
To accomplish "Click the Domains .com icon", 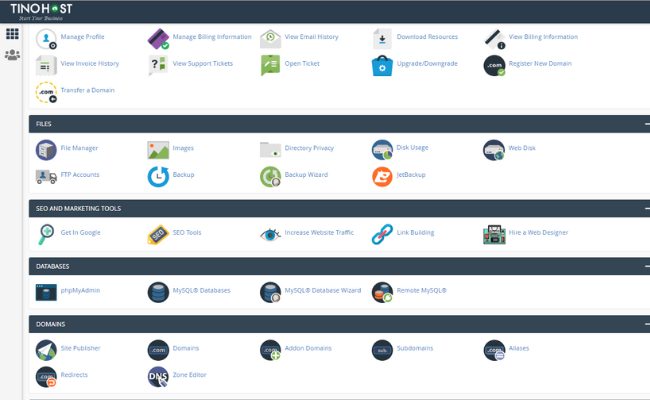I will coord(158,350).
